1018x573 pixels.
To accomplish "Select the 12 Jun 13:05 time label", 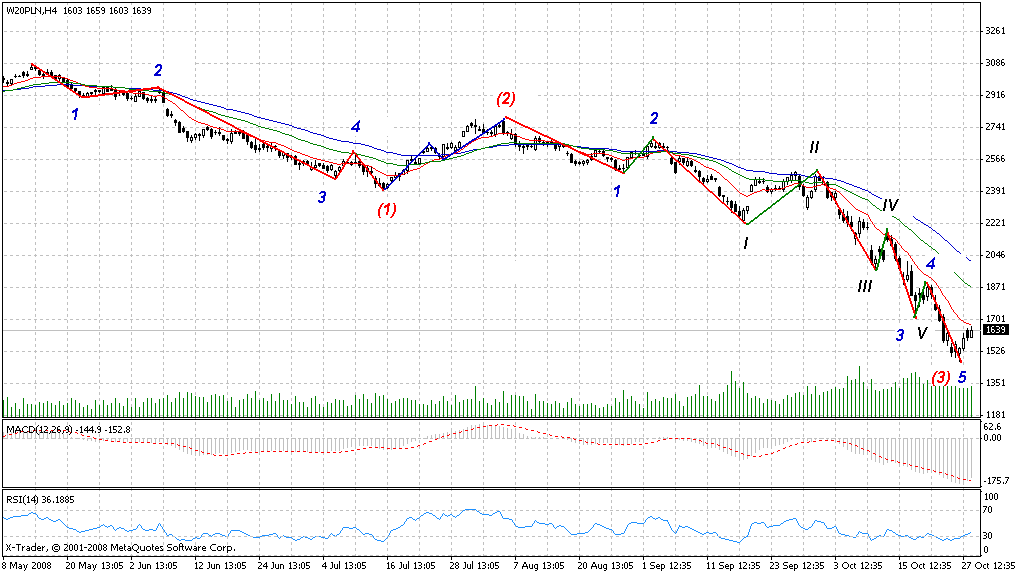I will click(221, 565).
